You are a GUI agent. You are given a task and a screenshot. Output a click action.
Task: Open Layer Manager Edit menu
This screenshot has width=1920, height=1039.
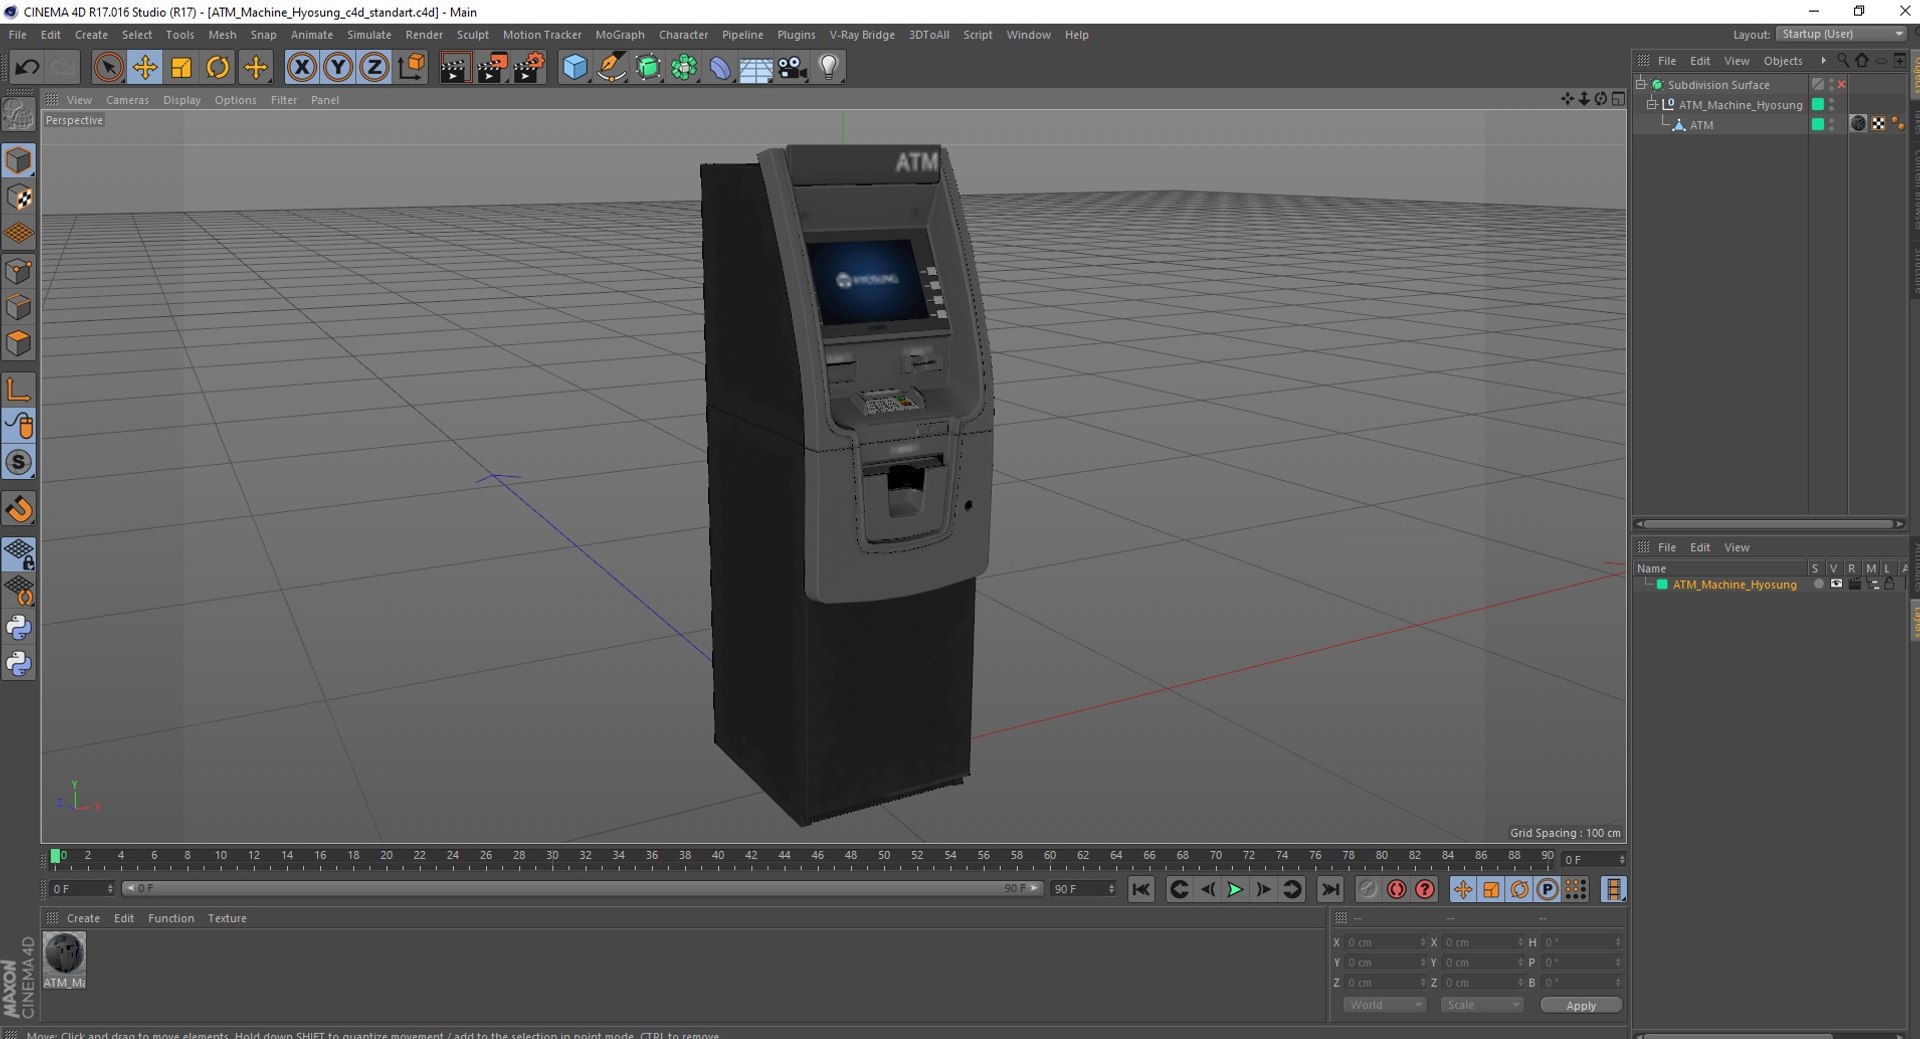point(1700,547)
